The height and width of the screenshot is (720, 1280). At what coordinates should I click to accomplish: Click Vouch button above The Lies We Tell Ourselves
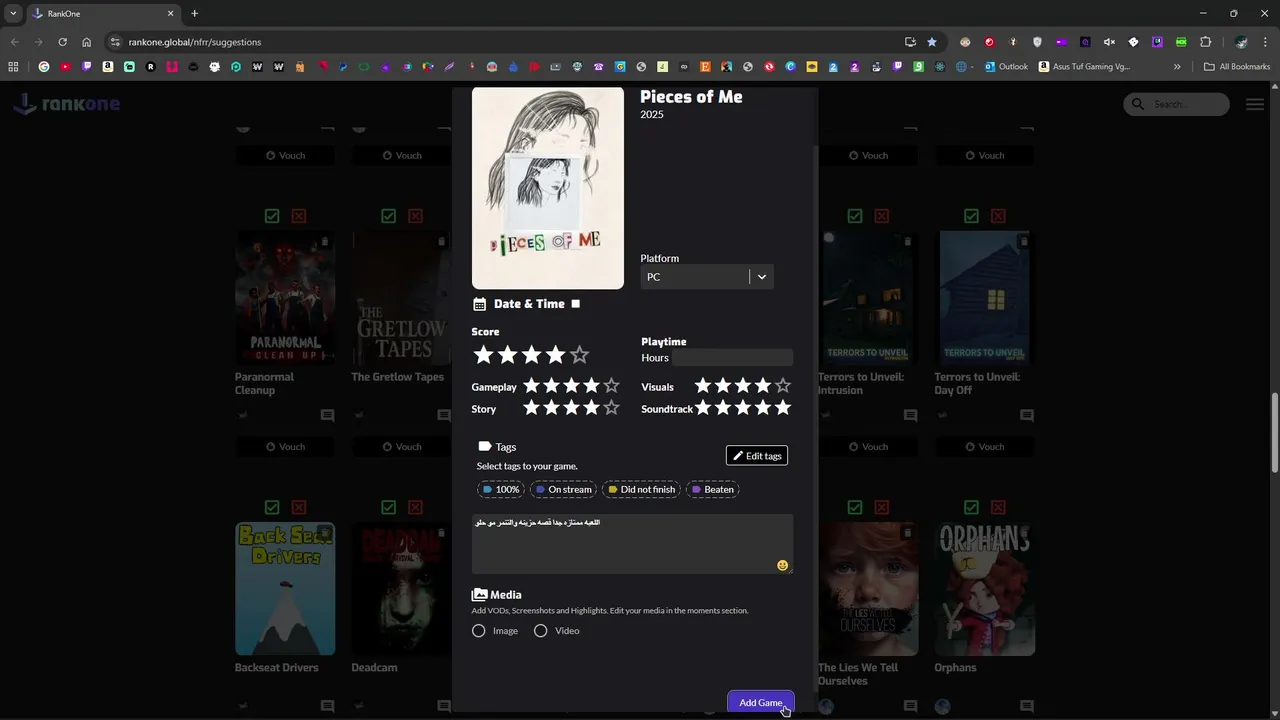click(868, 446)
